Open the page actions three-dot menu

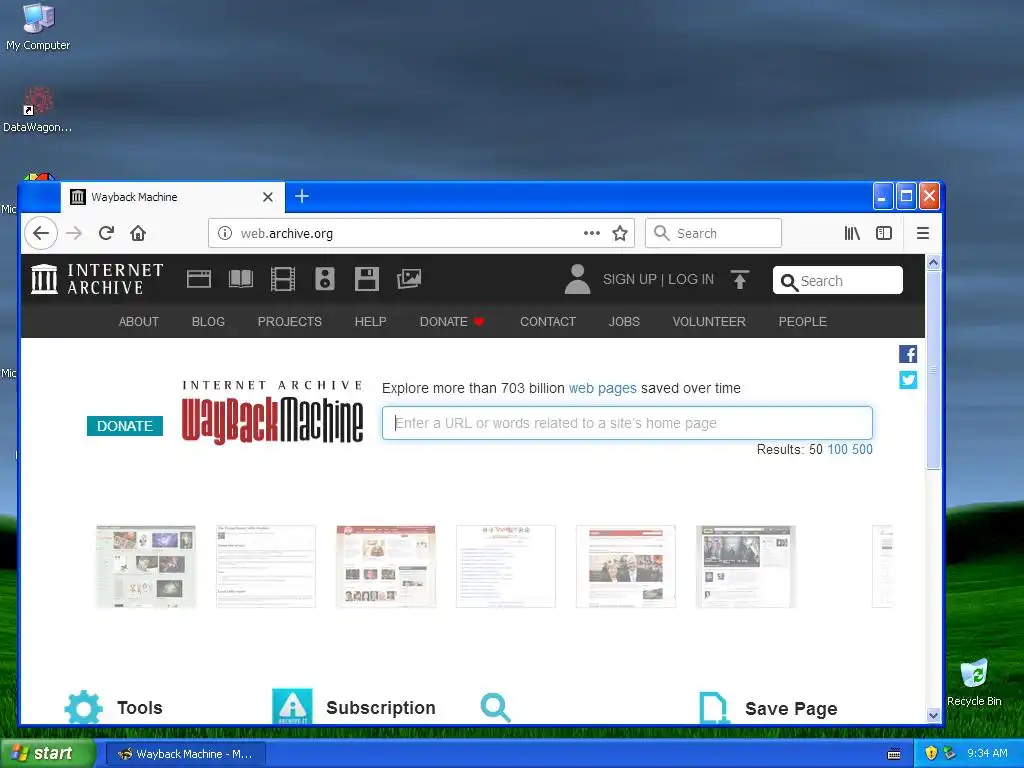coord(592,233)
